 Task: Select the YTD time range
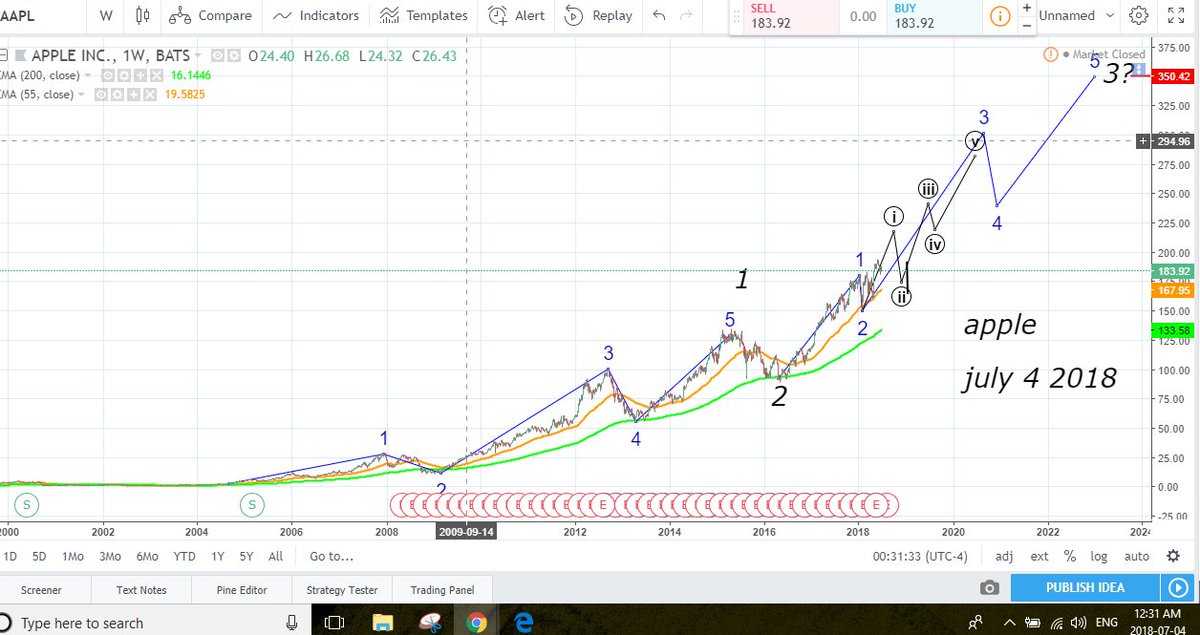(184, 556)
